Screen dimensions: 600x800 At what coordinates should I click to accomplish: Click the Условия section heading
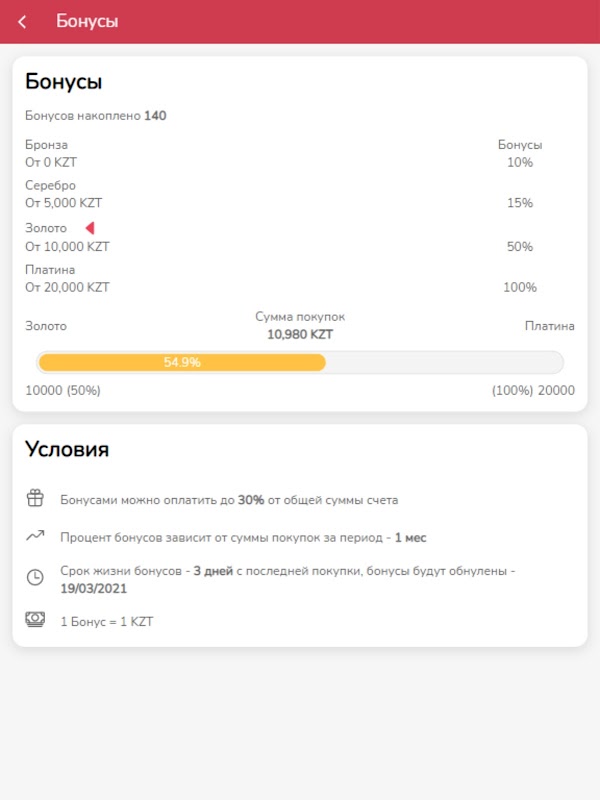pyautogui.click(x=67, y=450)
